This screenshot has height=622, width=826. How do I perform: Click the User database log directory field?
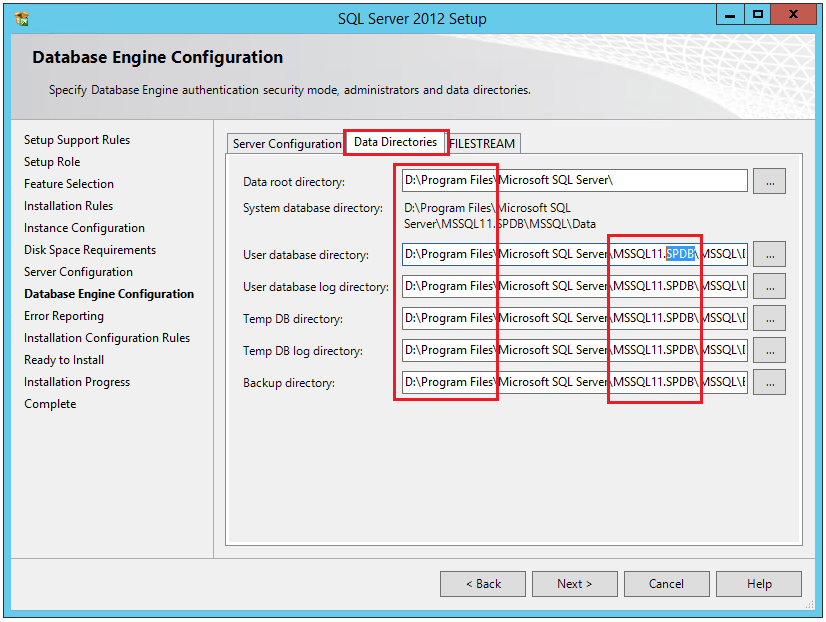pos(575,287)
